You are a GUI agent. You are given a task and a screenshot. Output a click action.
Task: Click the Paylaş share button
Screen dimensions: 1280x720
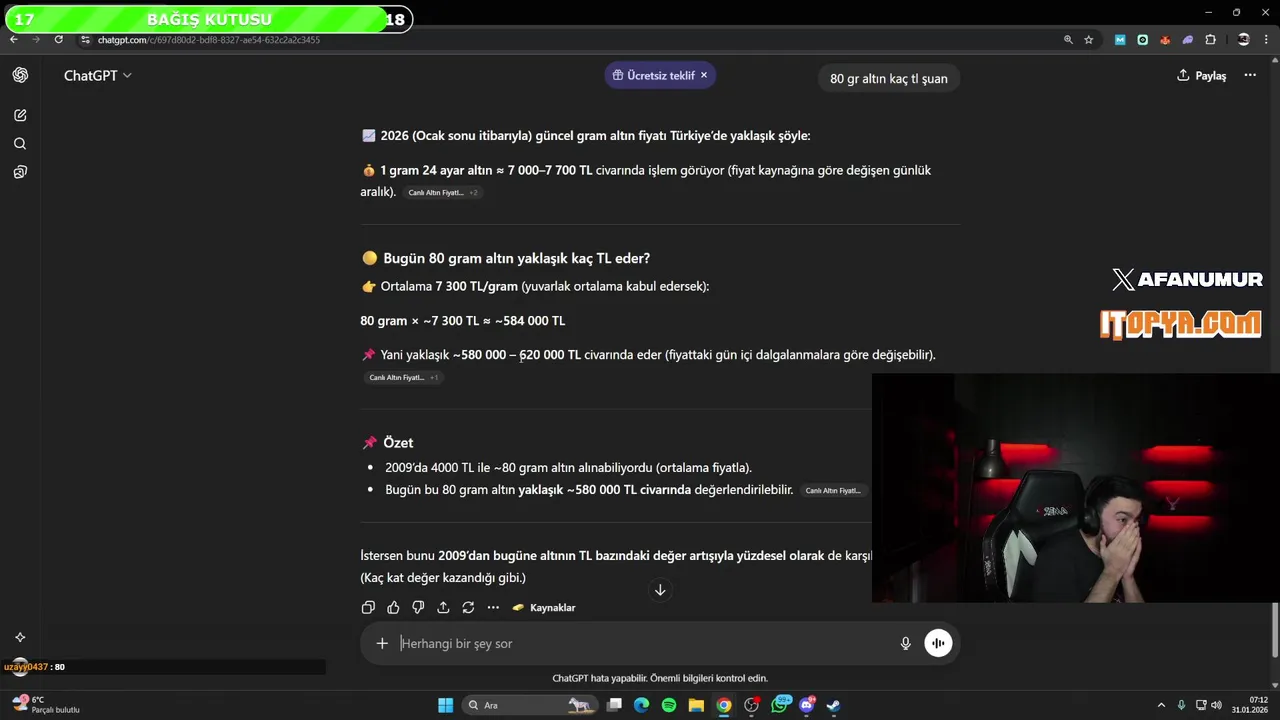point(1201,76)
